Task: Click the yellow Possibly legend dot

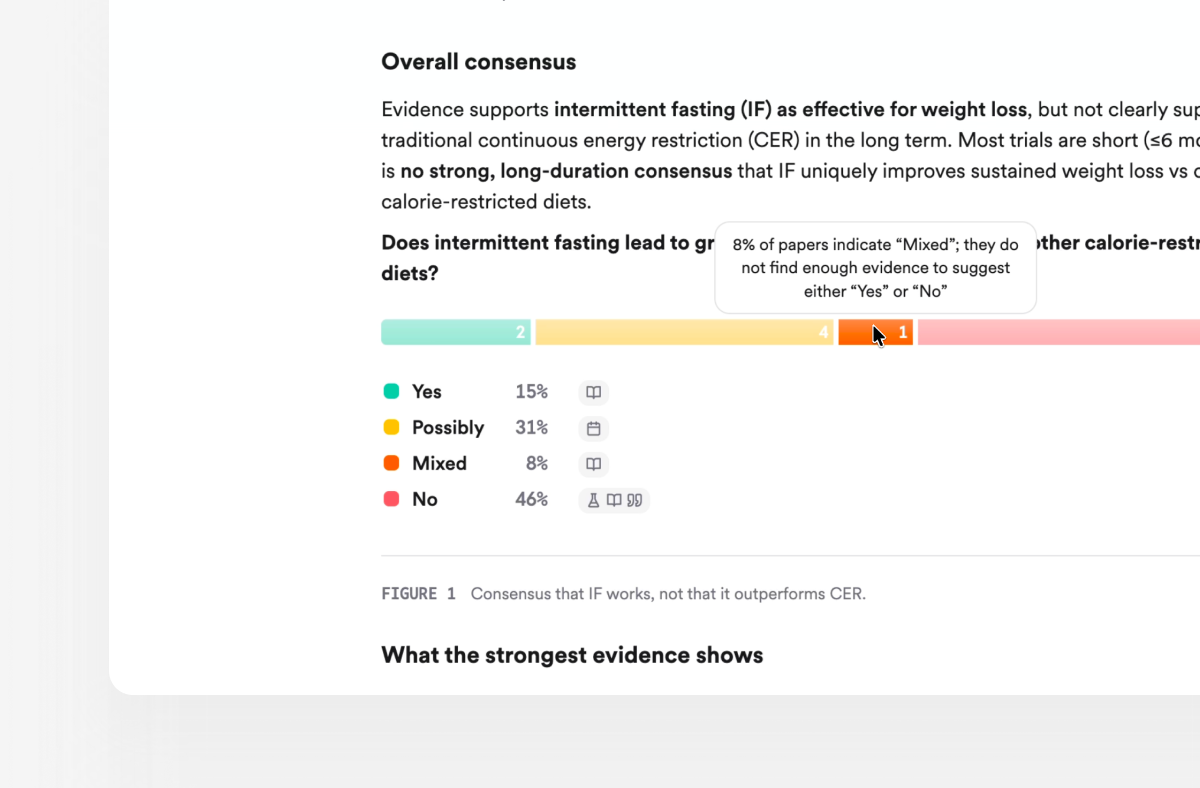Action: coord(392,428)
